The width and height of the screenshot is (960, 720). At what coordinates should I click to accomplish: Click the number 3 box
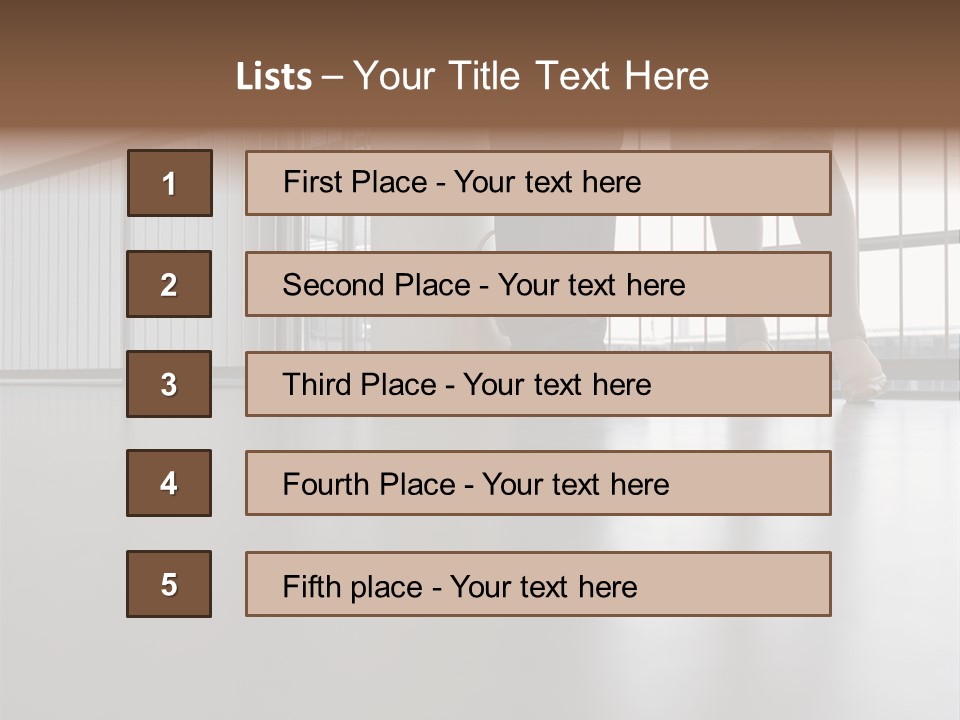[169, 384]
